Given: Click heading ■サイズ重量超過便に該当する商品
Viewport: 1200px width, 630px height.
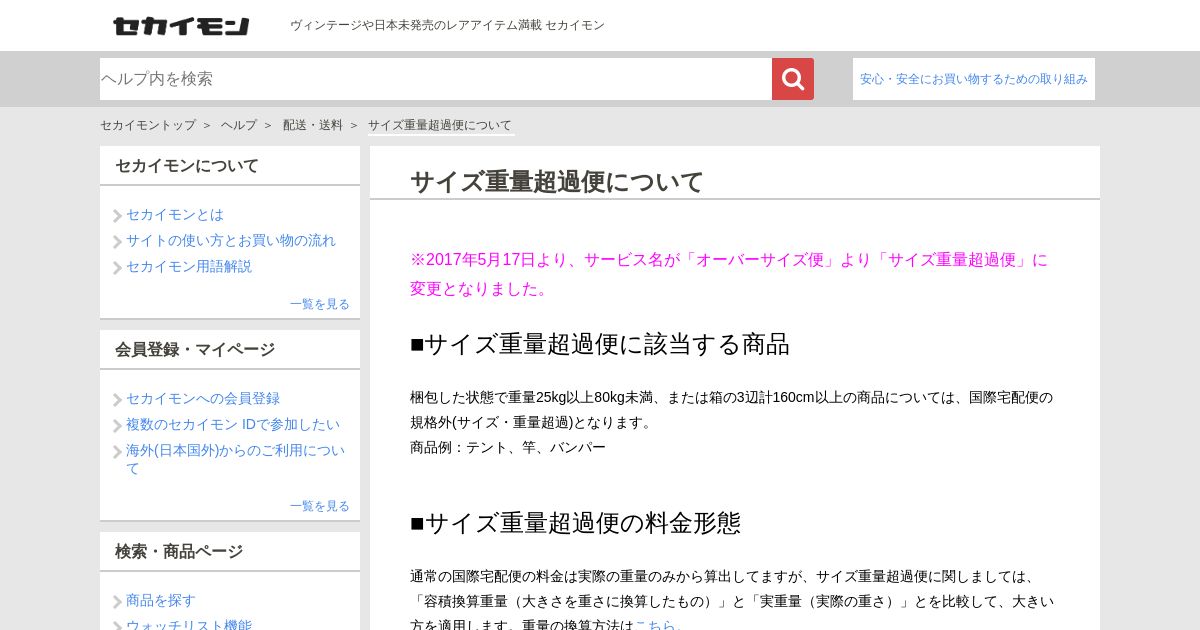Looking at the screenshot, I should [600, 344].
